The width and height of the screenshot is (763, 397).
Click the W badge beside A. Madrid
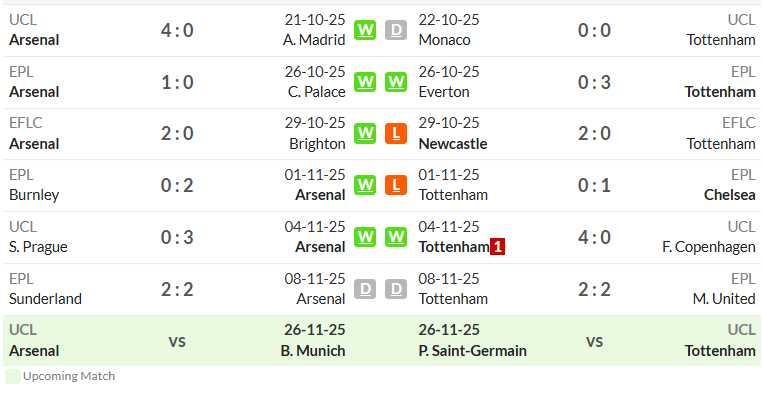coord(365,30)
